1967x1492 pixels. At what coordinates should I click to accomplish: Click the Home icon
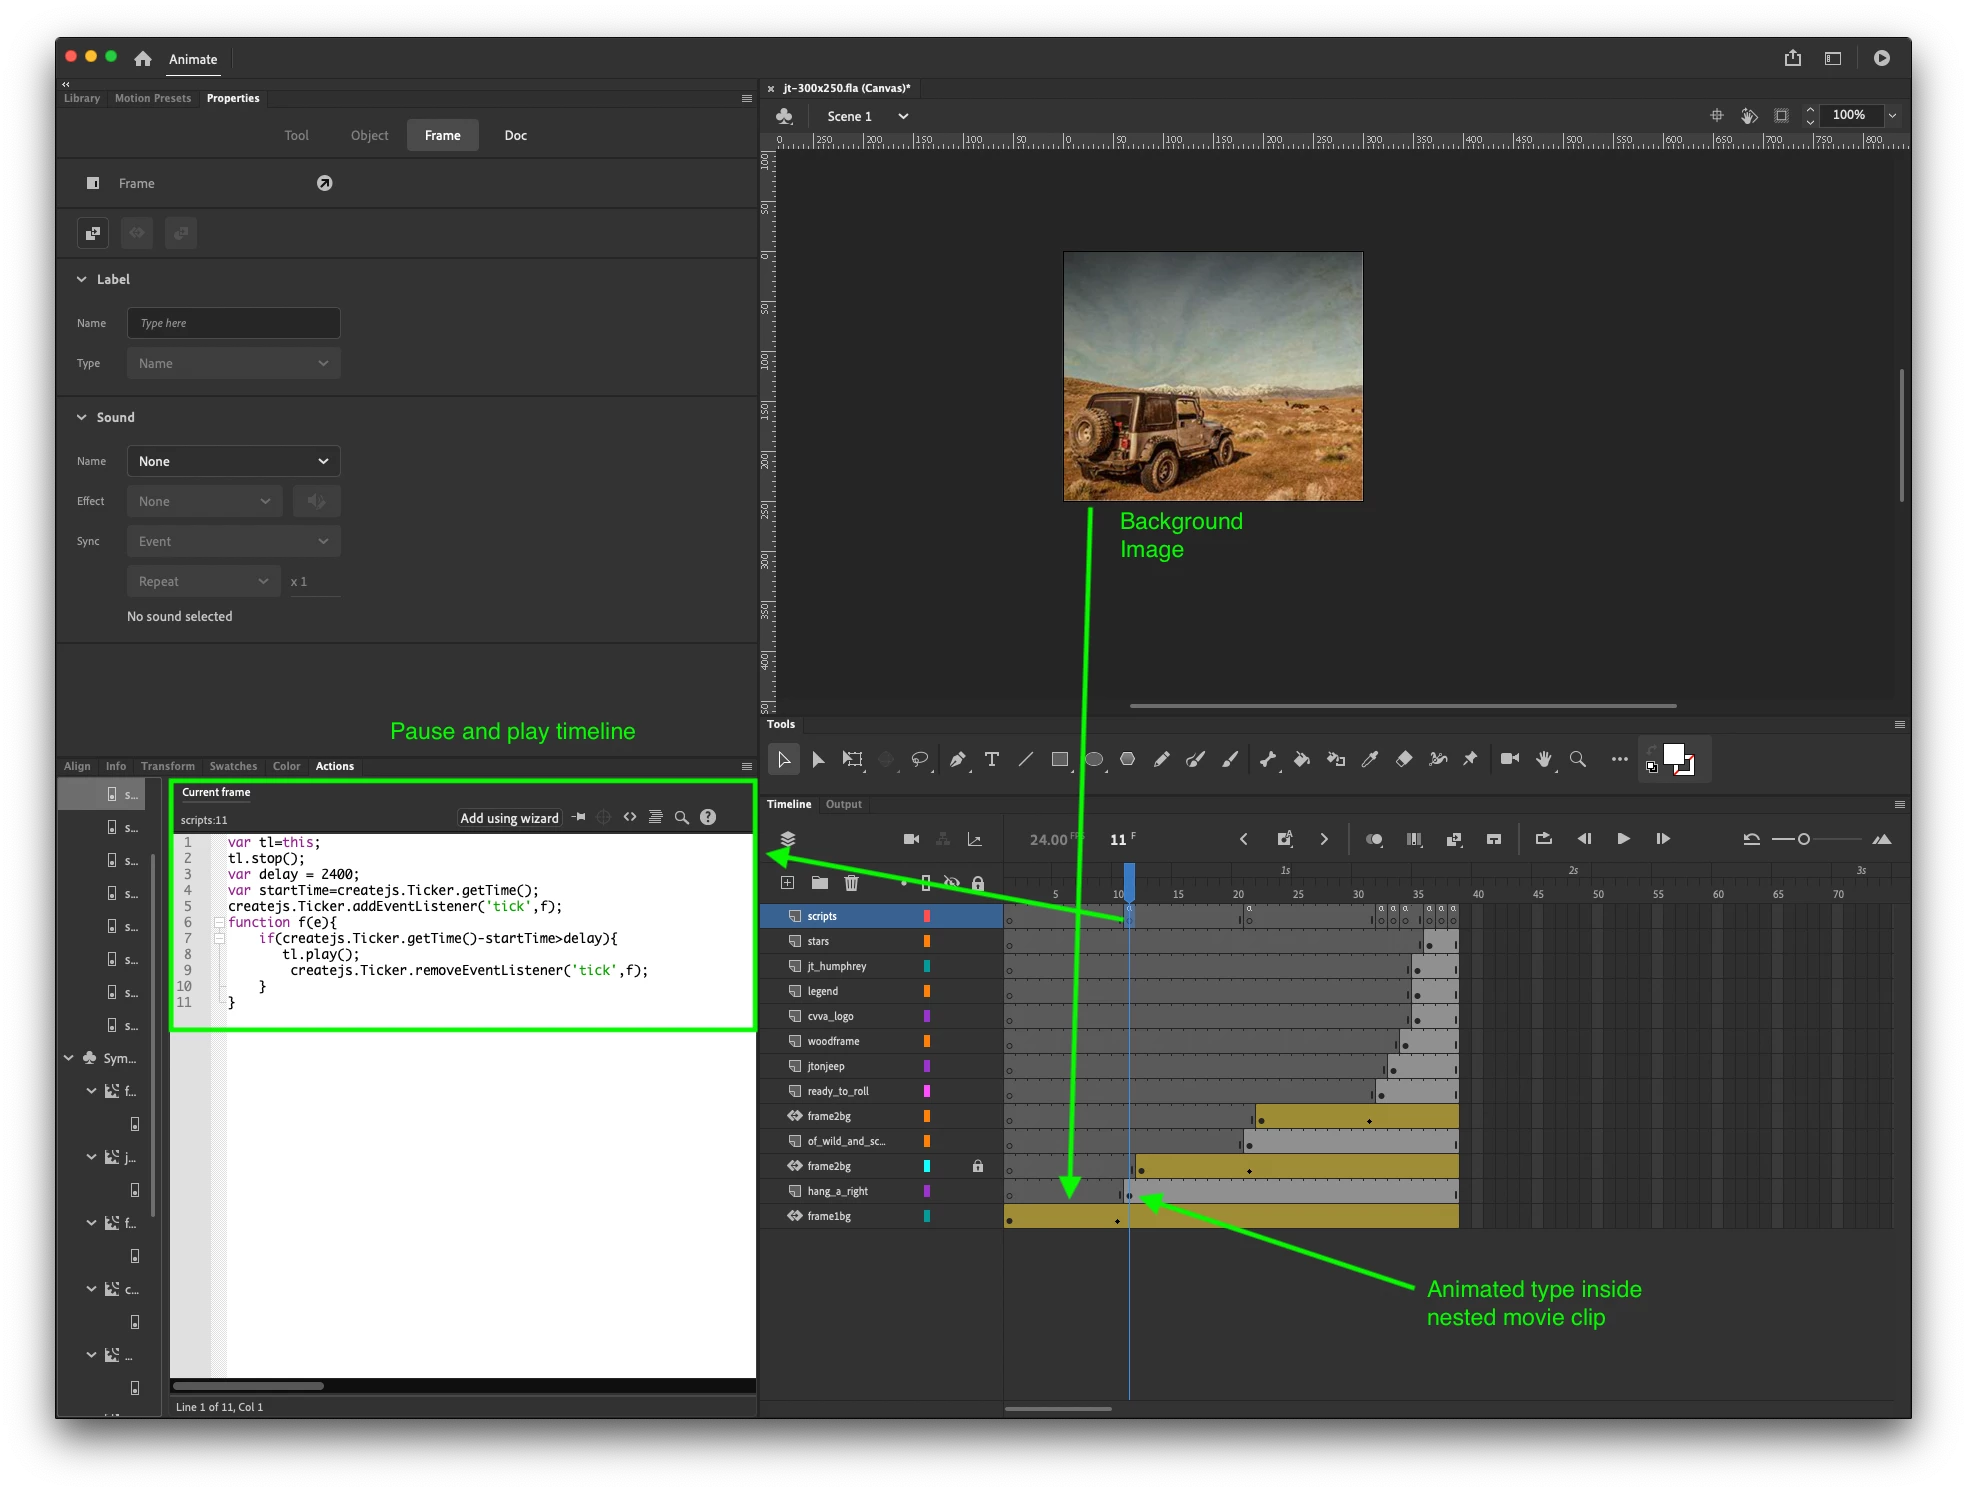[x=143, y=59]
